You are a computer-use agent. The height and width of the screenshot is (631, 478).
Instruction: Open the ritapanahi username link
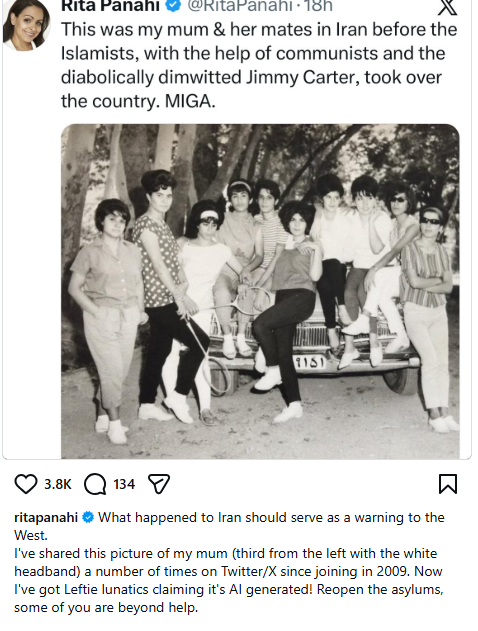(46, 518)
